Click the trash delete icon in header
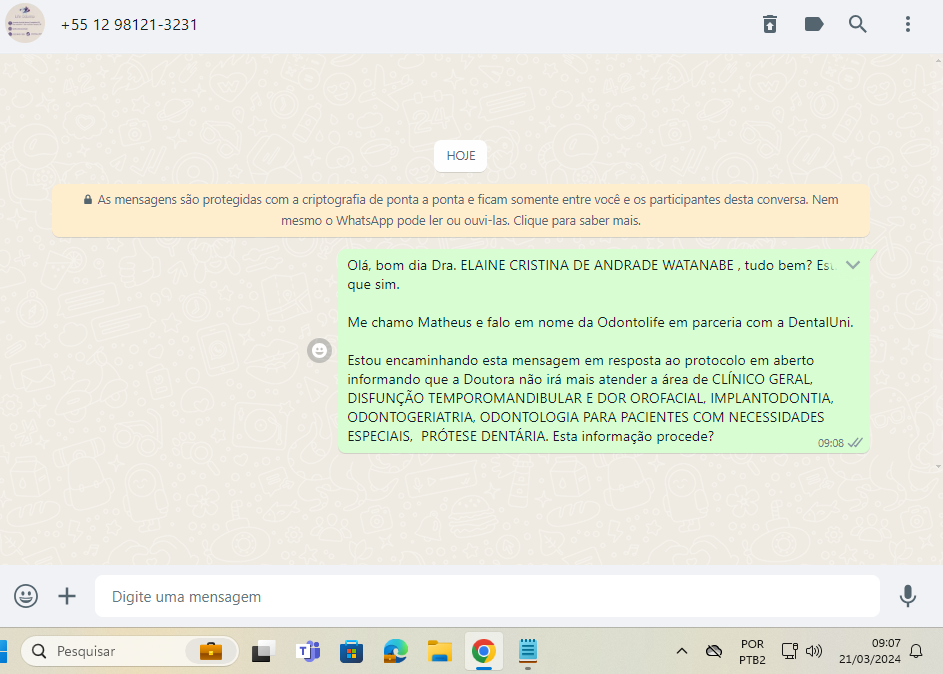The height and width of the screenshot is (674, 943). (x=770, y=24)
